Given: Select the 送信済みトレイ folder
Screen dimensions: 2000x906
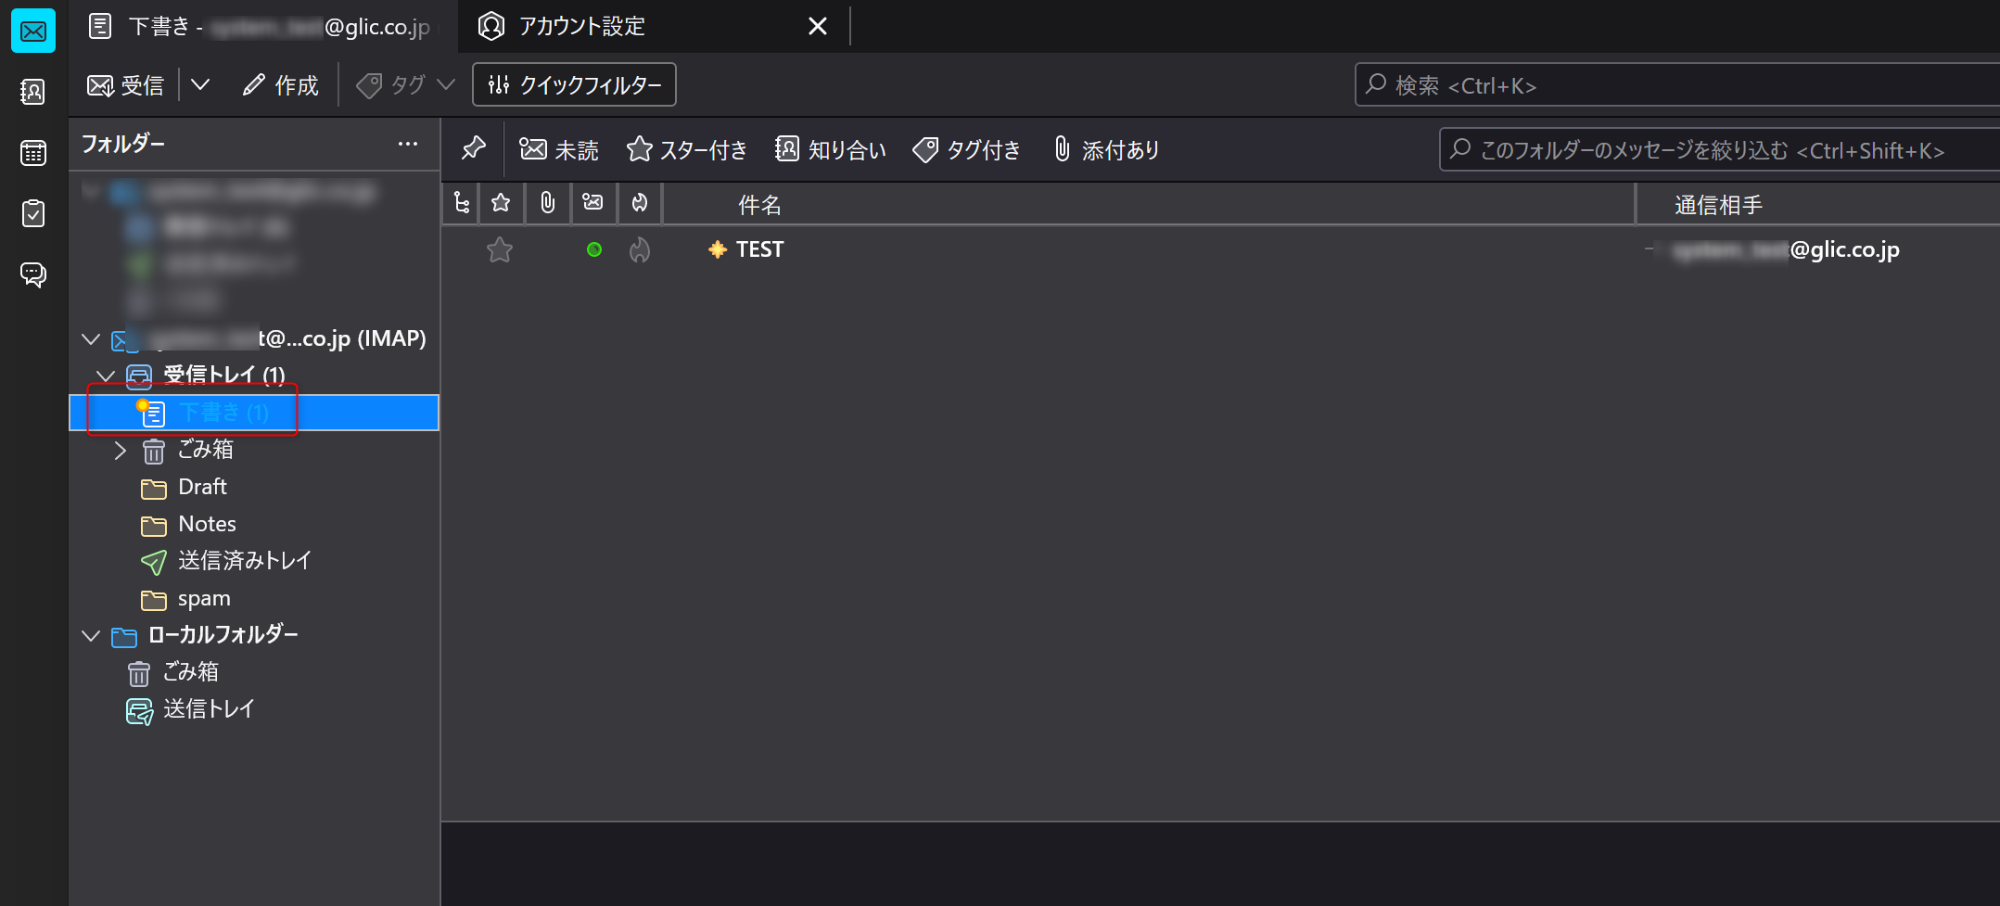Looking at the screenshot, I should tap(244, 561).
